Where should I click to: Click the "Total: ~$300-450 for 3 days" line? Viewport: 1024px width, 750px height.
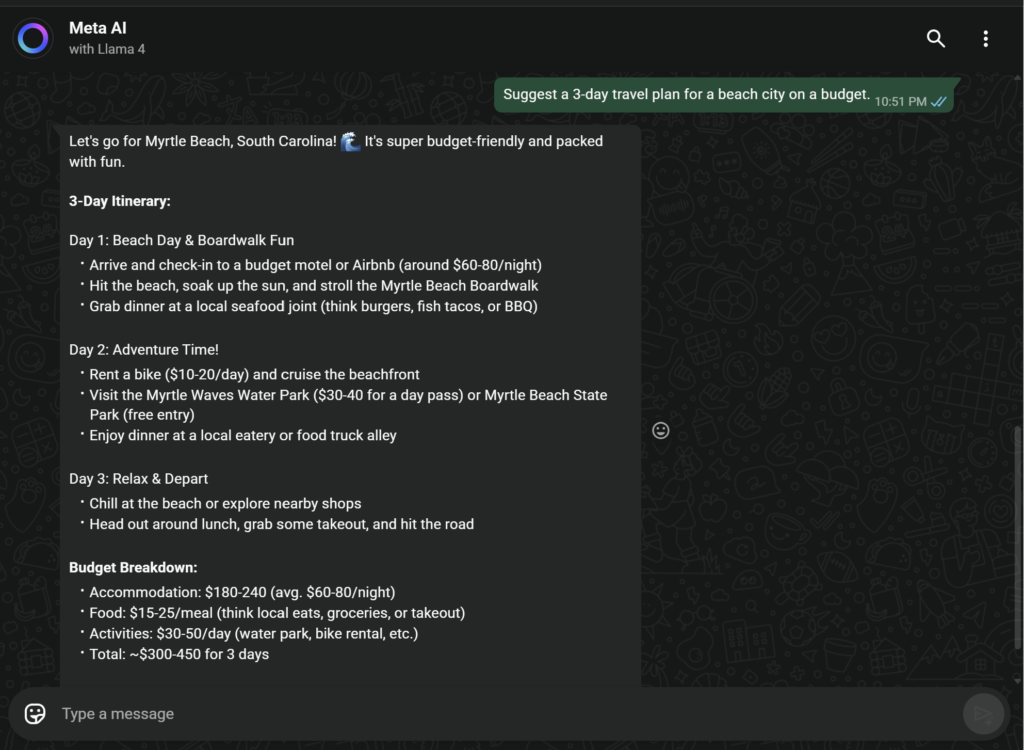[x=179, y=654]
